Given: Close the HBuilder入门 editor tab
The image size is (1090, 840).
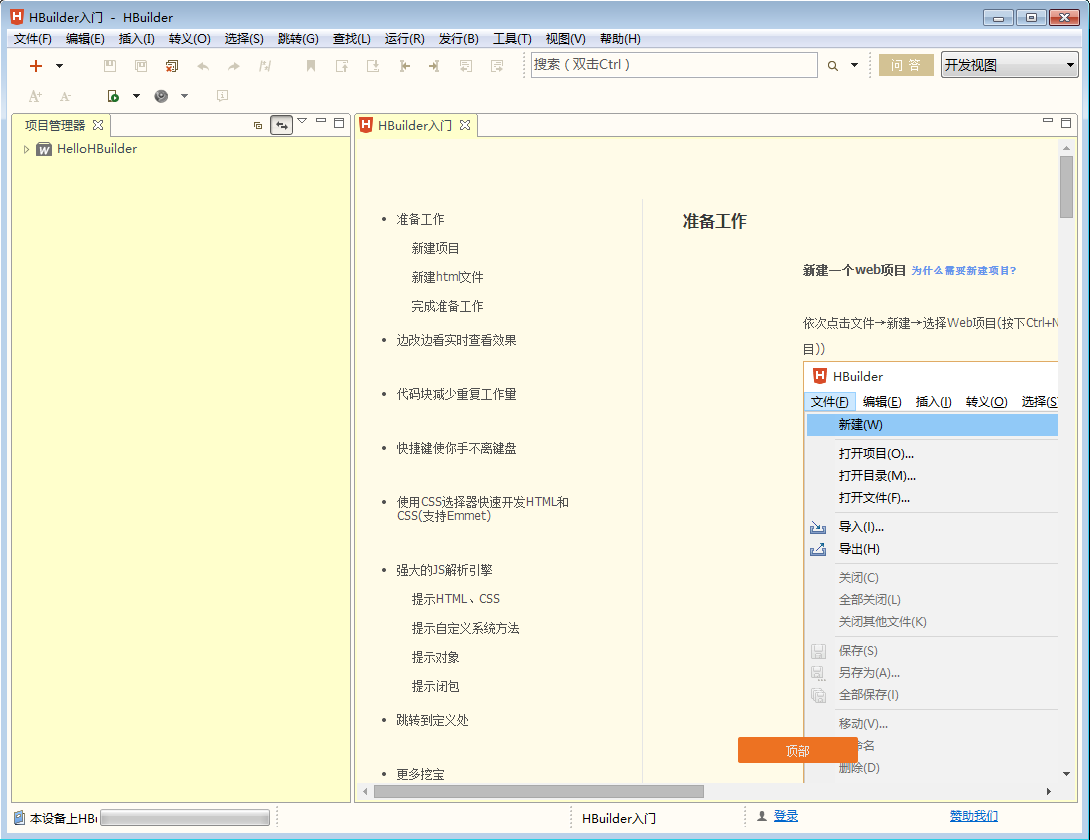Looking at the screenshot, I should point(465,125).
